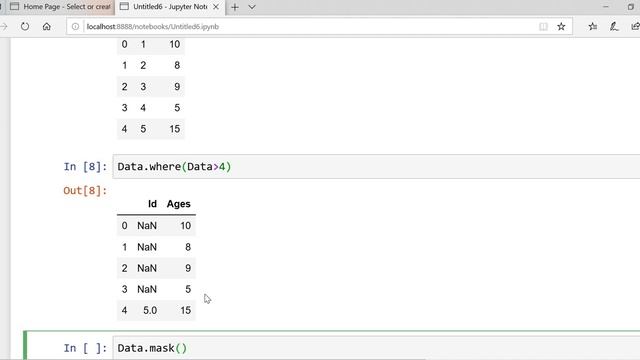Restore down the browser window
Viewport: 640px width, 360px height.
click(x=631, y=7)
